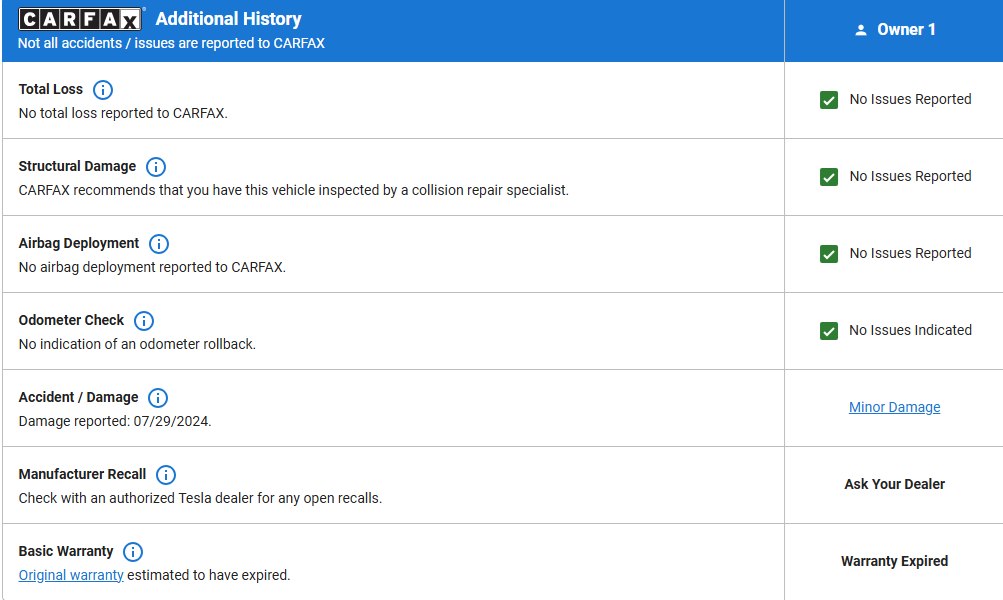Follow the Original warranty link
This screenshot has height=600, width=1003.
pos(71,575)
